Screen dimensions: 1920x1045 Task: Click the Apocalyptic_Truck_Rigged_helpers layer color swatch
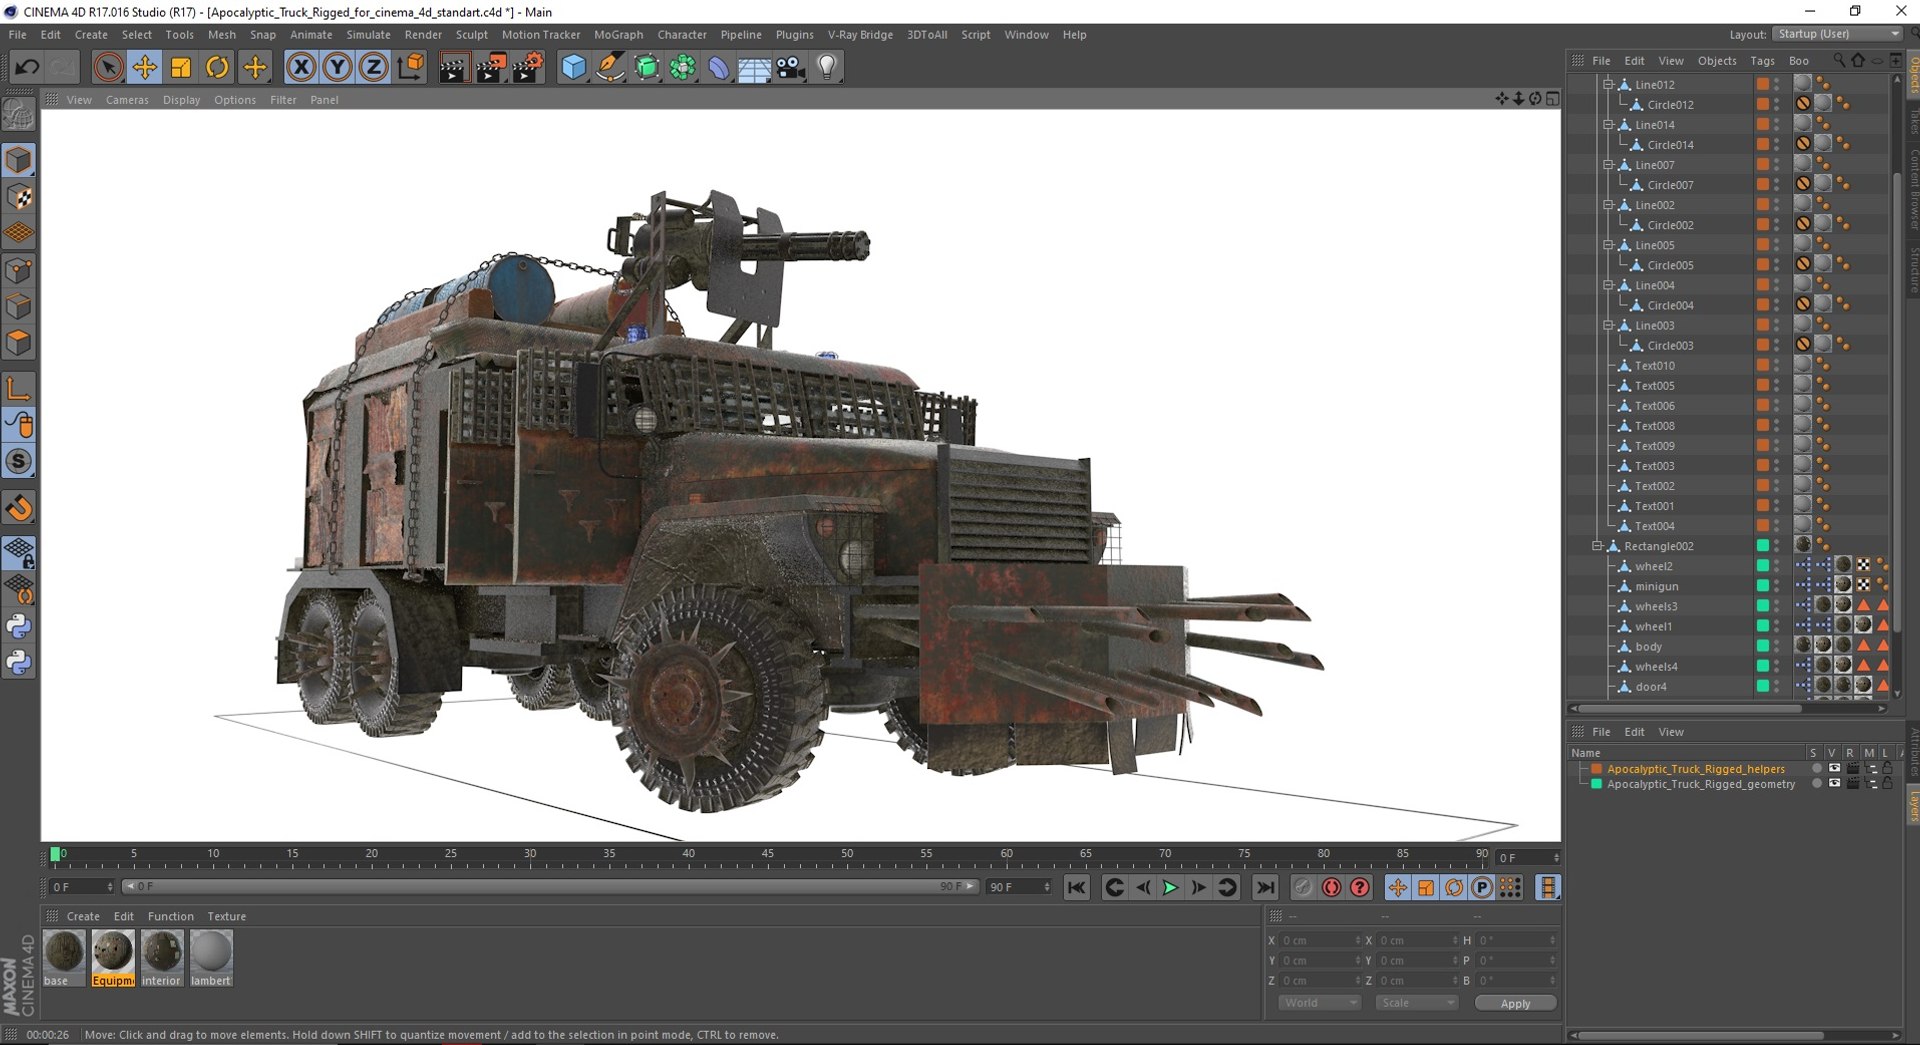[x=1597, y=769]
